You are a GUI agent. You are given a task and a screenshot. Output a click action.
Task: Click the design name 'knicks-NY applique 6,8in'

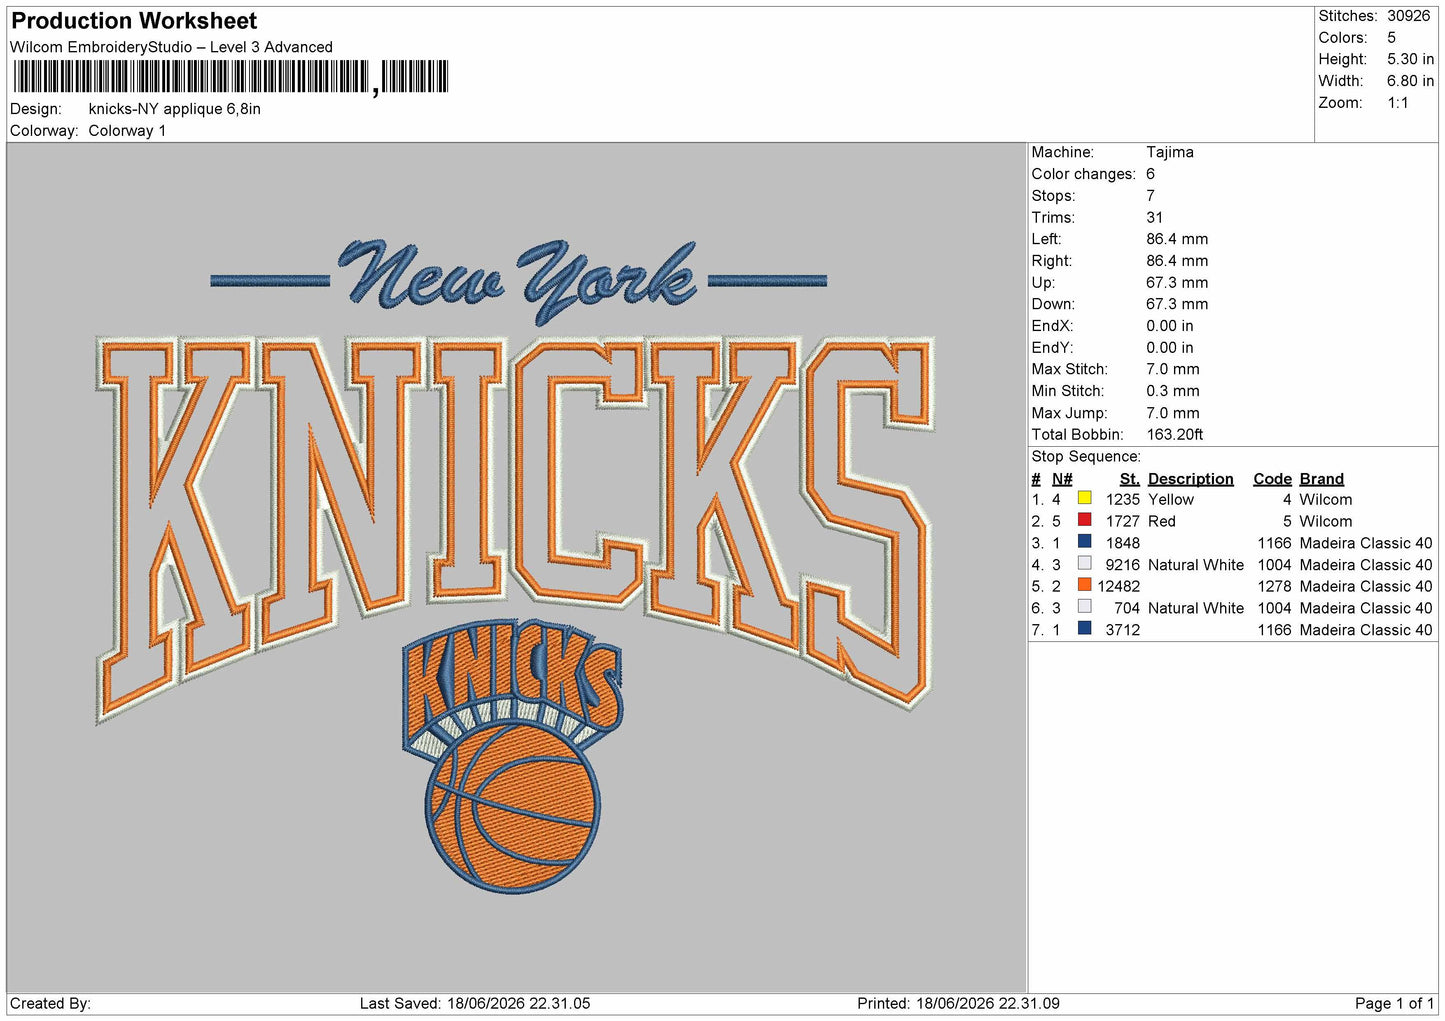[x=175, y=109]
